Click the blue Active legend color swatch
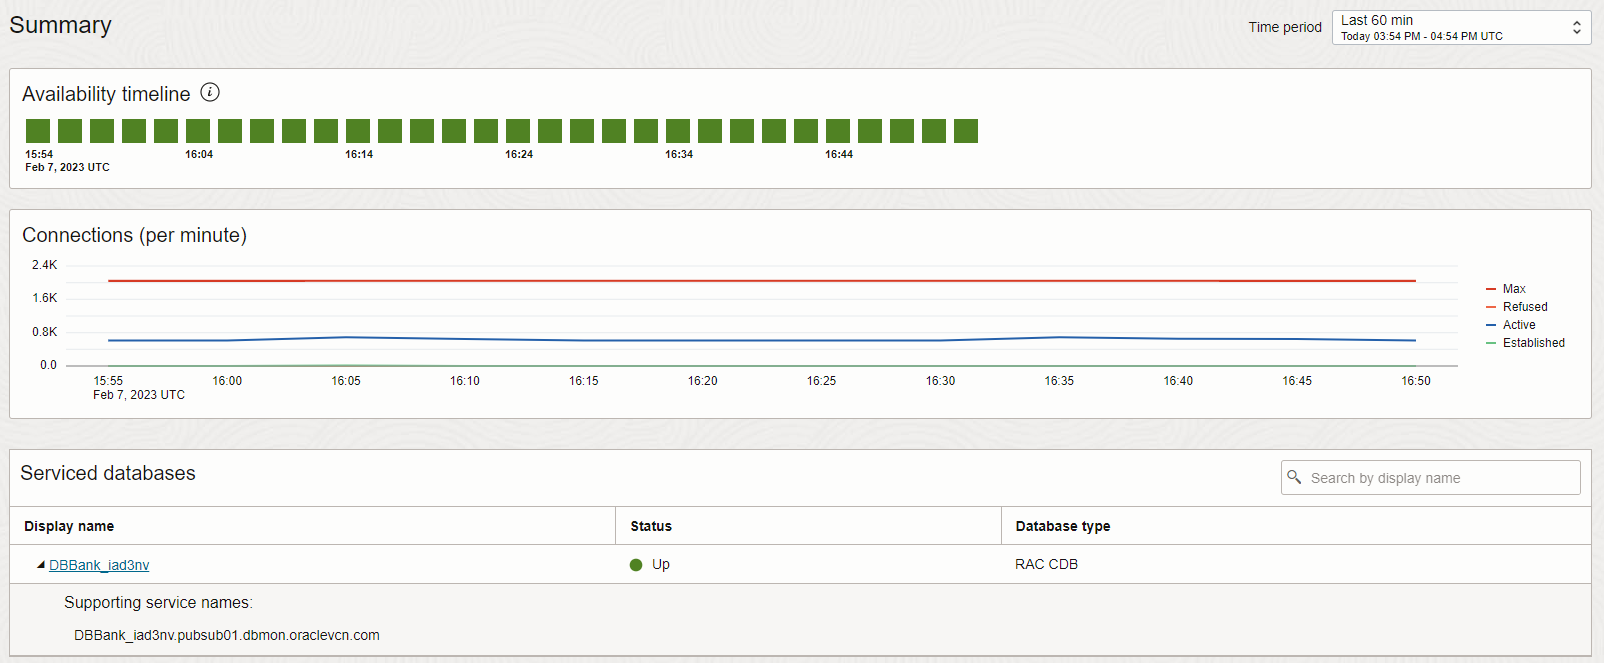Screen dimensions: 1604x663 [x=1491, y=325]
